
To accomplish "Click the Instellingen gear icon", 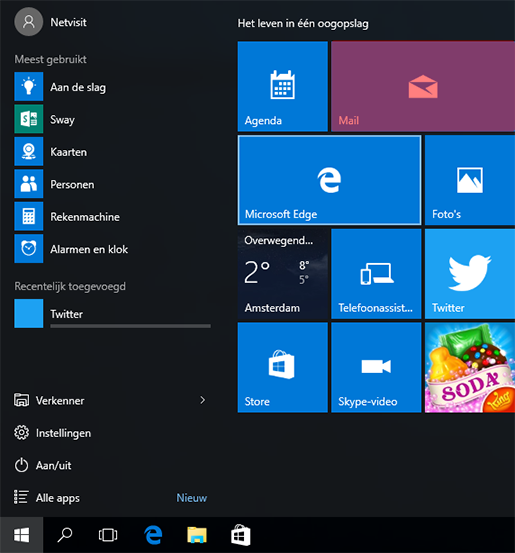I will 22,433.
